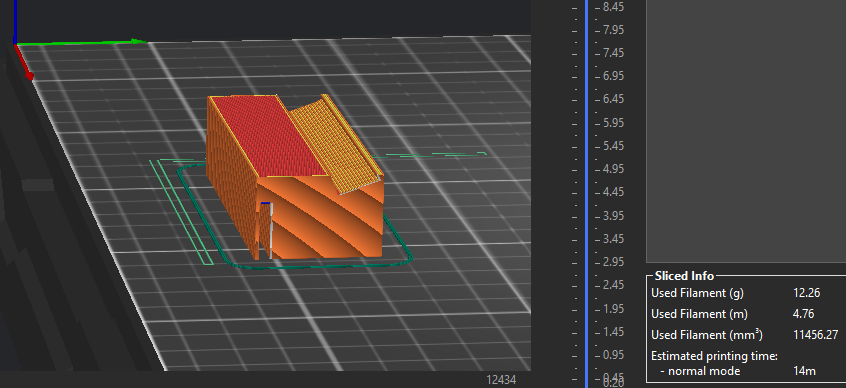Click the Estimated printing time label

pos(714,356)
